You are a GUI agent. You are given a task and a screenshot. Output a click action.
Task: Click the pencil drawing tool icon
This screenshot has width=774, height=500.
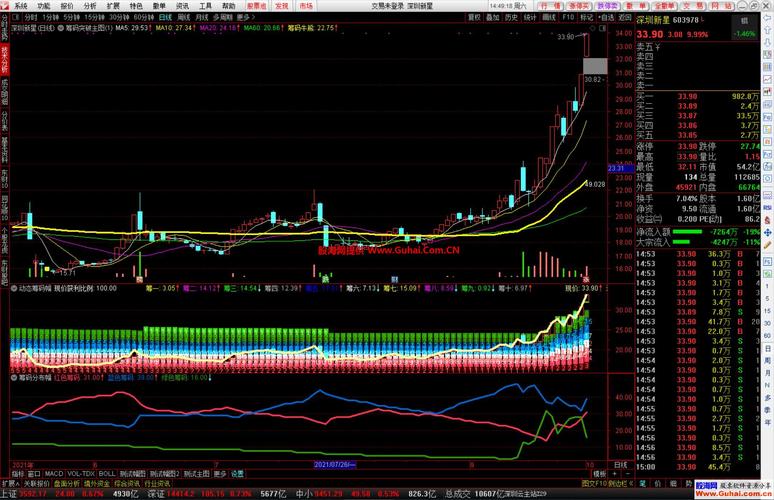[768, 245]
